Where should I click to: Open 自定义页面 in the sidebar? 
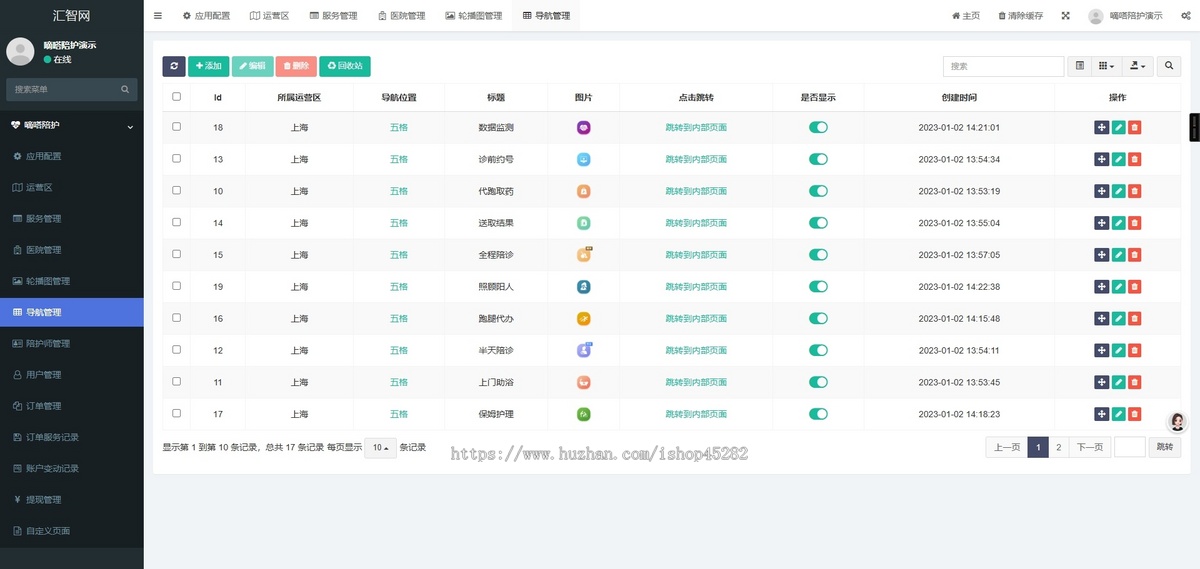tap(72, 531)
